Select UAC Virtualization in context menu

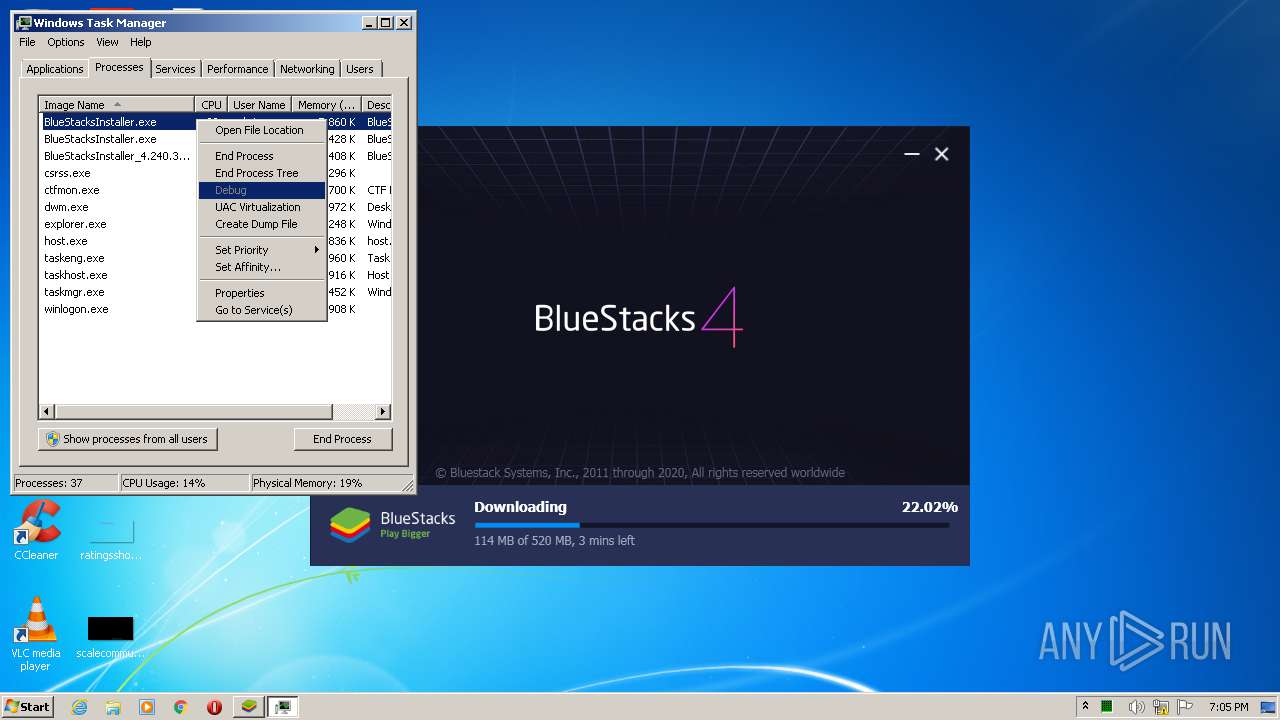[261, 207]
